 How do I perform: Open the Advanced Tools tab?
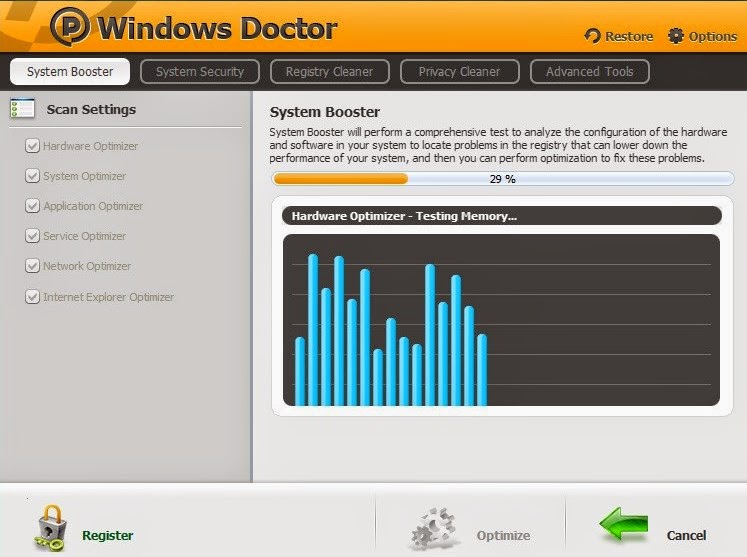click(589, 71)
